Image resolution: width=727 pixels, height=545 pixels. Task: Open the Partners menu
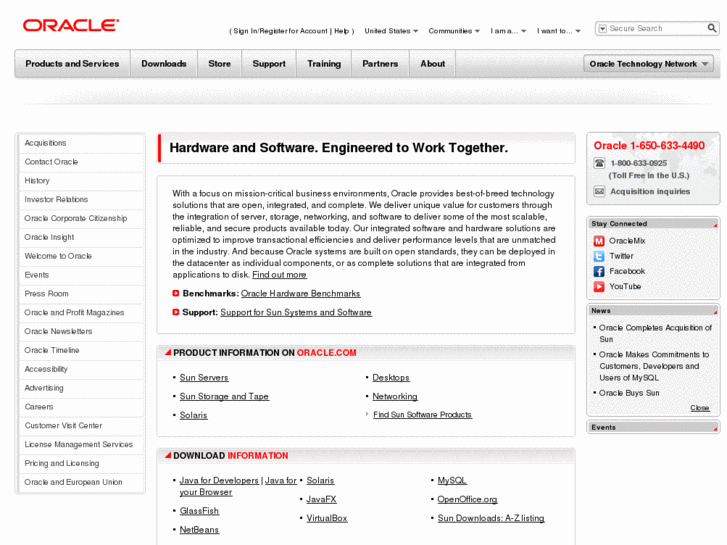pyautogui.click(x=380, y=64)
